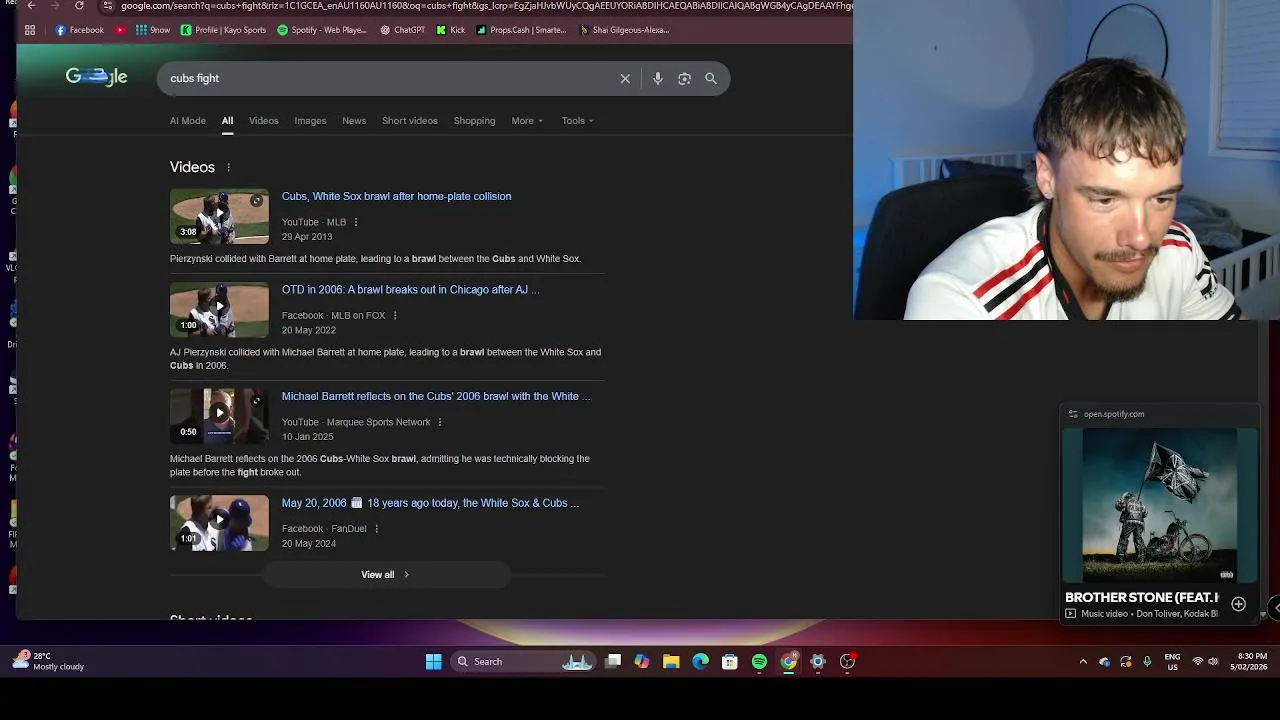The height and width of the screenshot is (720, 1280).
Task: Open options for Facebook FanDuel result
Action: coord(376,528)
